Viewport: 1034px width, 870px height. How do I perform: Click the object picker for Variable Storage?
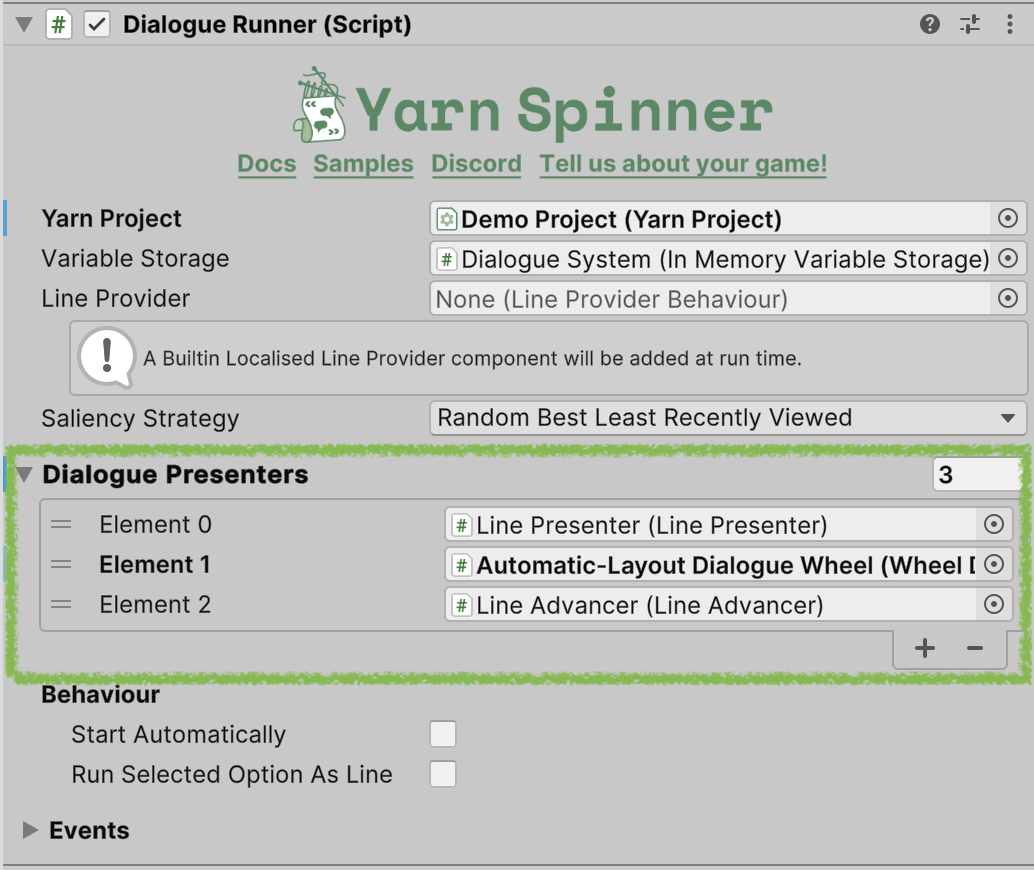click(x=1008, y=259)
